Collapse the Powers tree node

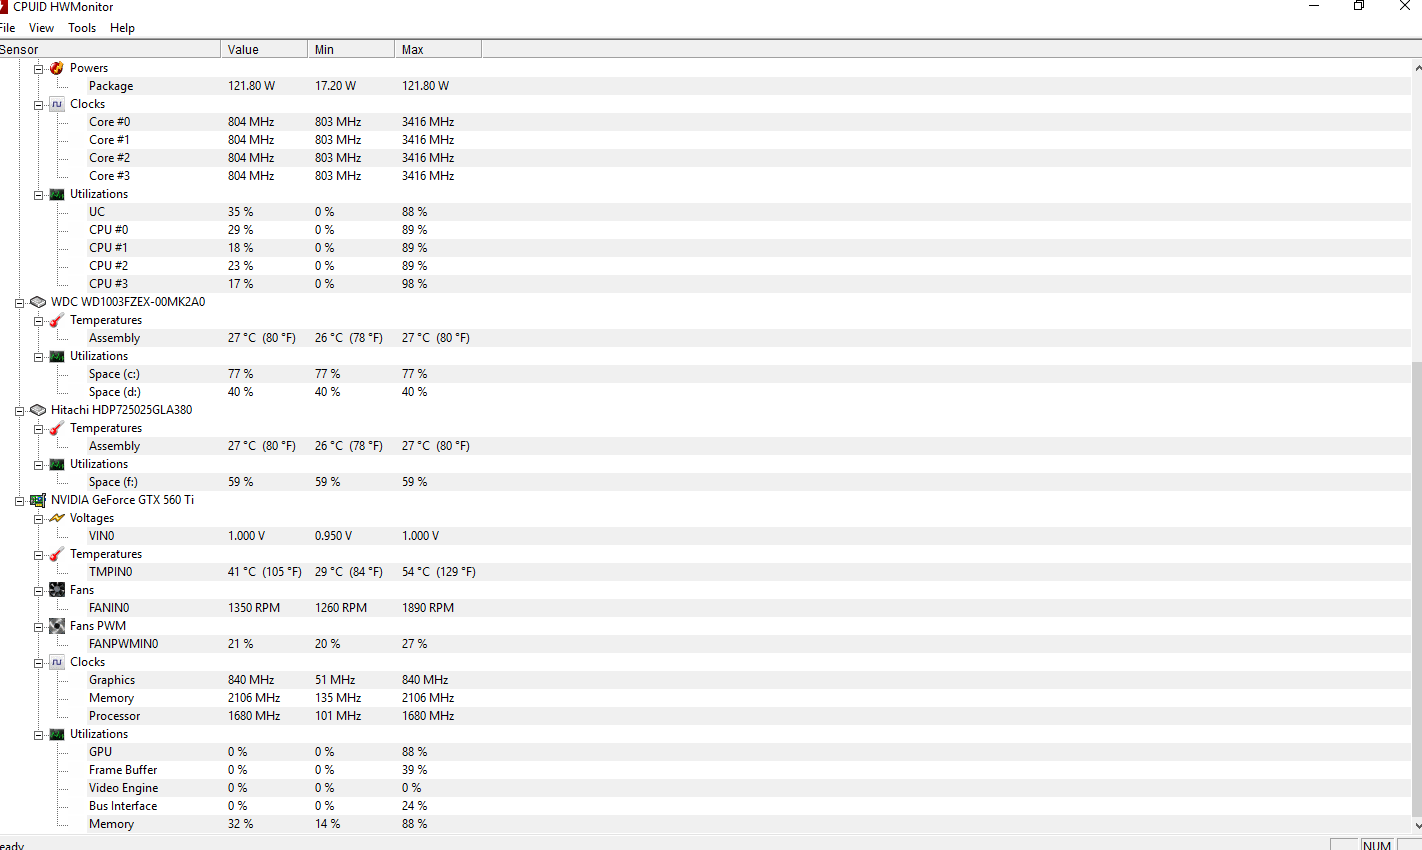38,69
